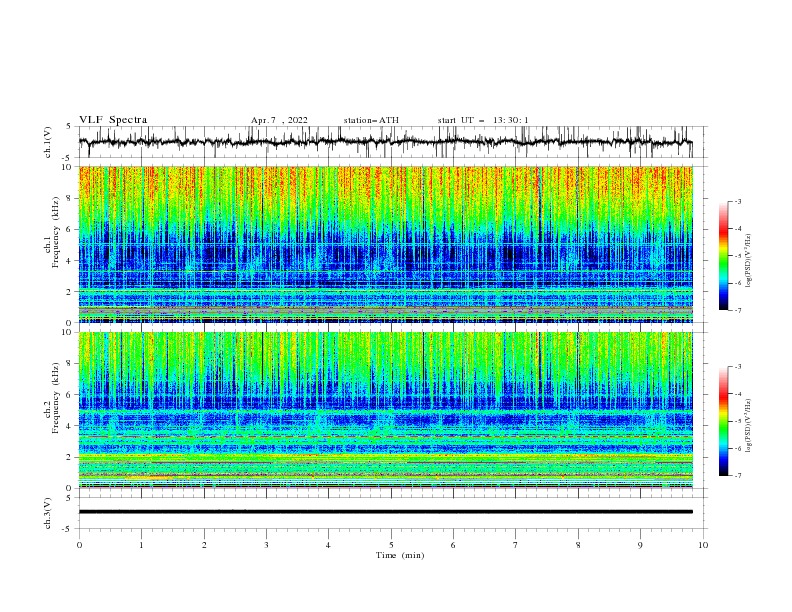This screenshot has height=612, width=792.
Task: Click the "Time (min)" axis title
Action: 400,555
